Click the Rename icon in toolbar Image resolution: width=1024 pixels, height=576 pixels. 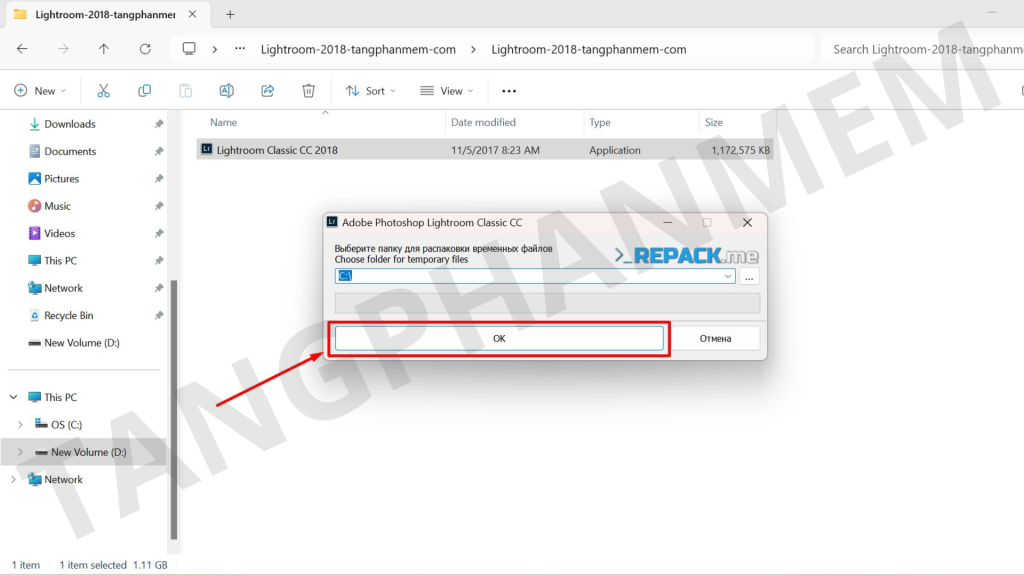(227, 91)
